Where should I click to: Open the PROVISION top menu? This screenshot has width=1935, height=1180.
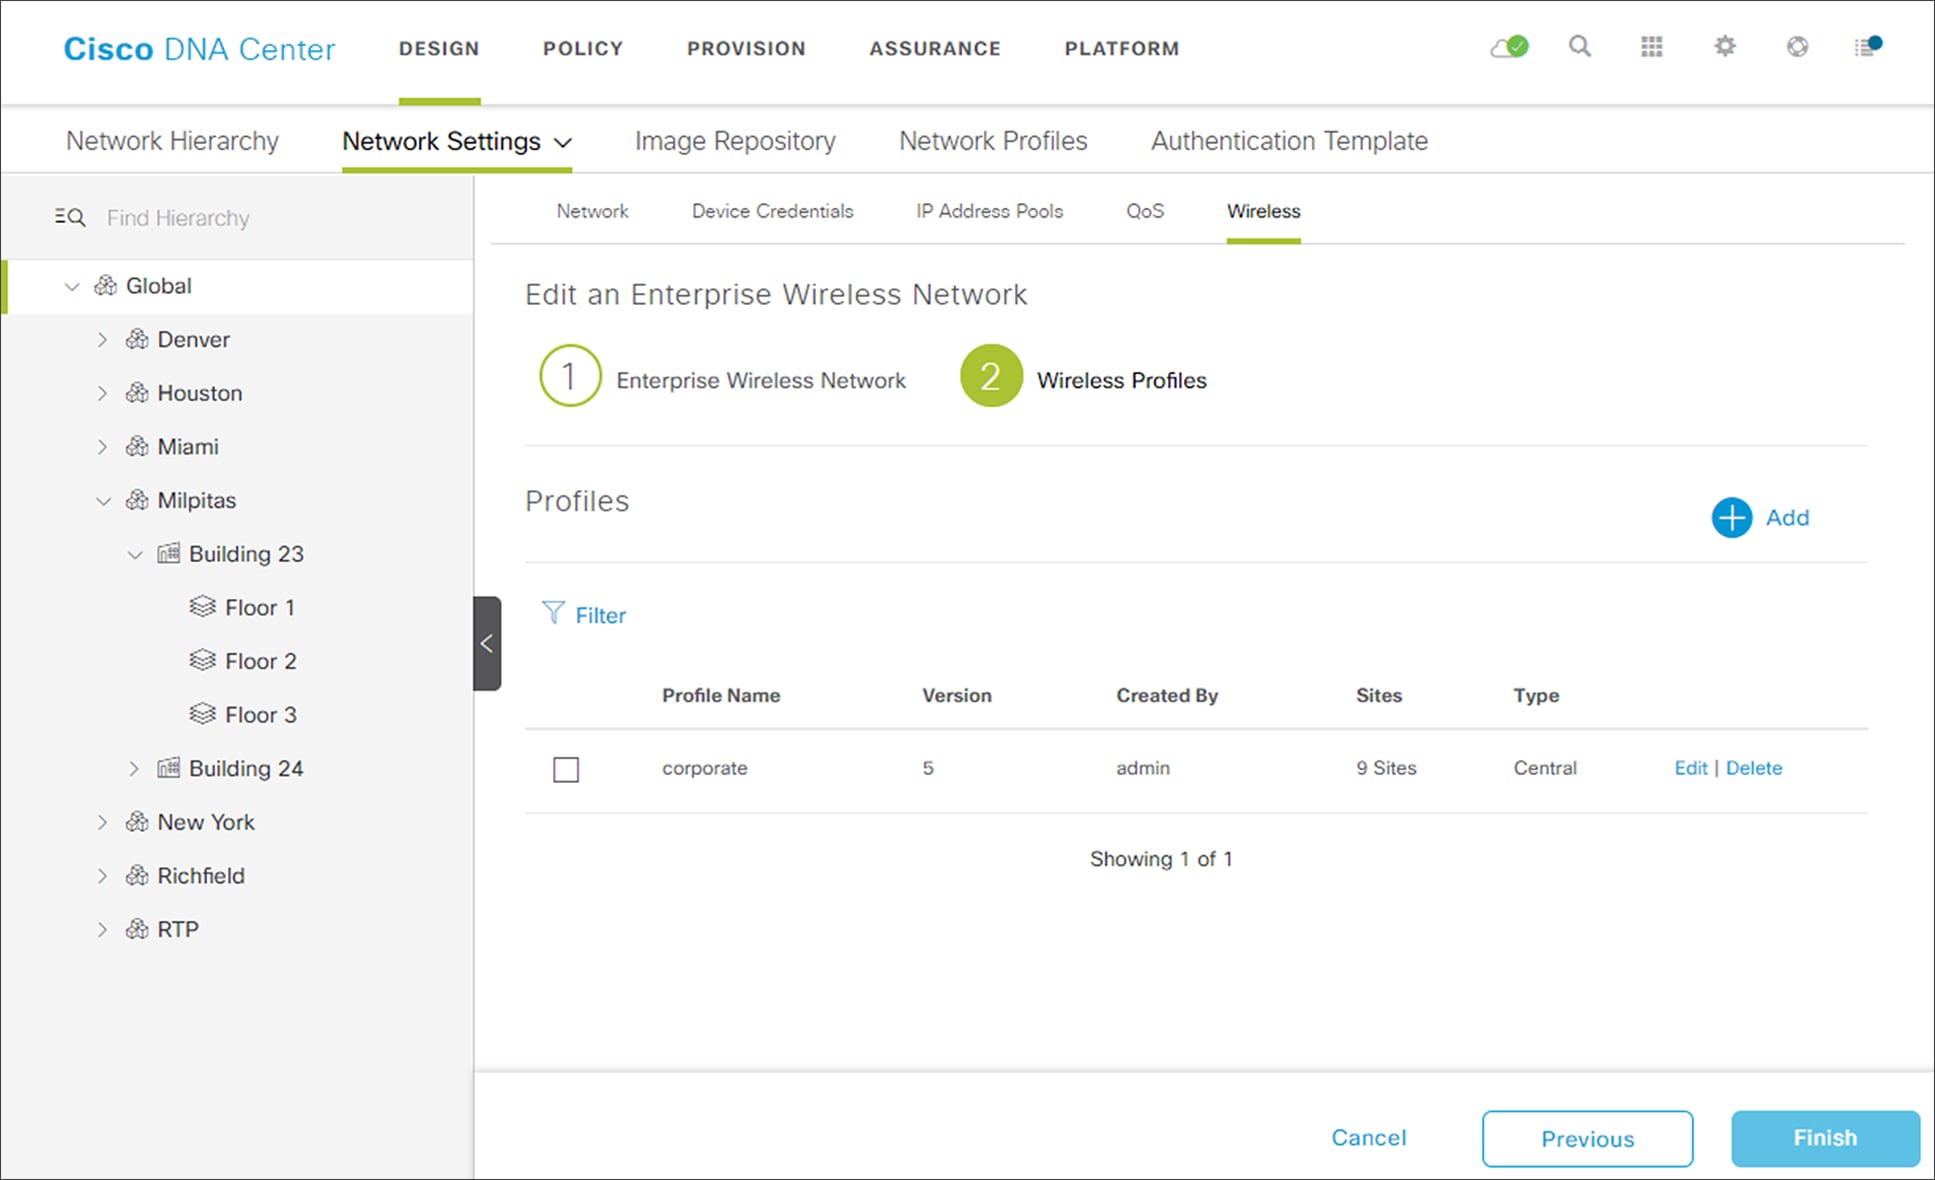(746, 48)
